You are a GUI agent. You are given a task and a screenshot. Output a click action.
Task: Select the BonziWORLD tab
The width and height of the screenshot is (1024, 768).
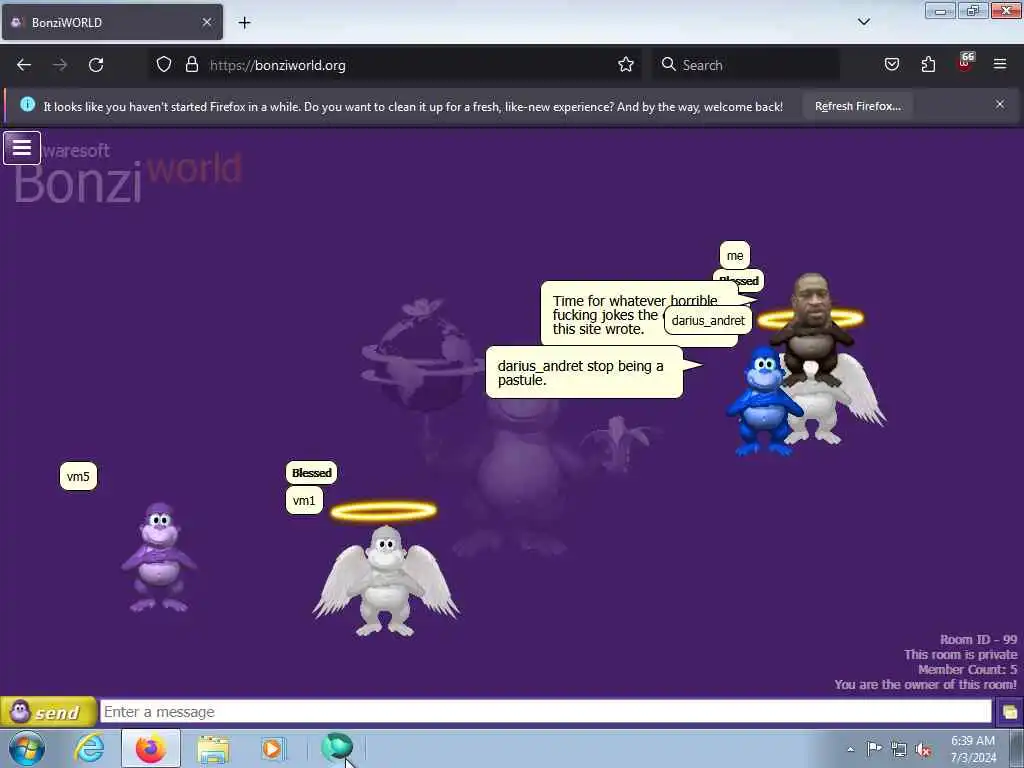click(x=112, y=22)
